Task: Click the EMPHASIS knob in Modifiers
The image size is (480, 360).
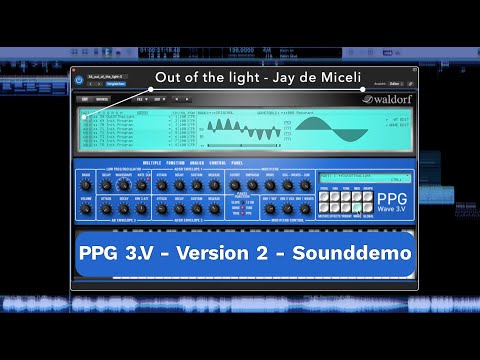Action: (x=252, y=185)
